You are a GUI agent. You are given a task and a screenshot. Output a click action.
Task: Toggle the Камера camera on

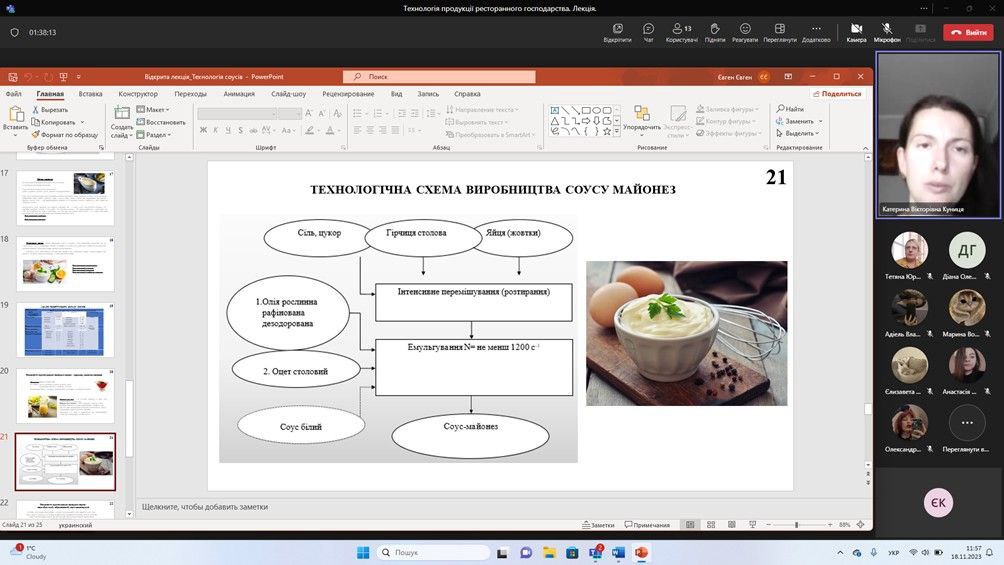pyautogui.click(x=856, y=29)
